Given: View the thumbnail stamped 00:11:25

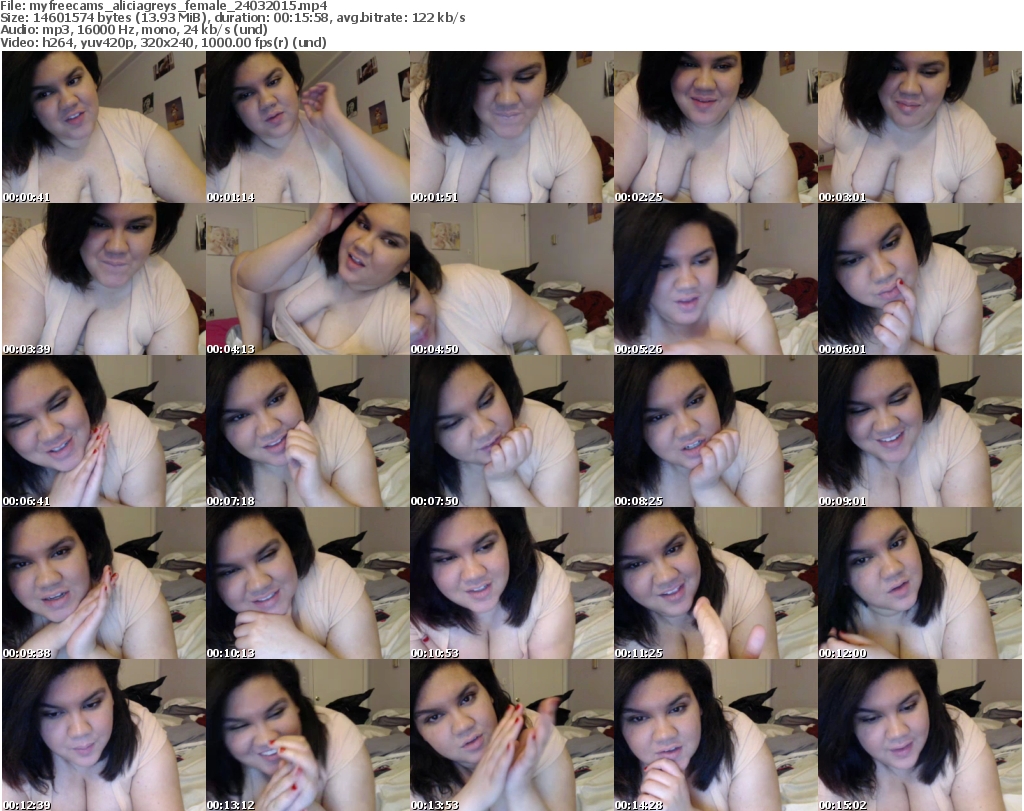Looking at the screenshot, I should click(x=715, y=583).
